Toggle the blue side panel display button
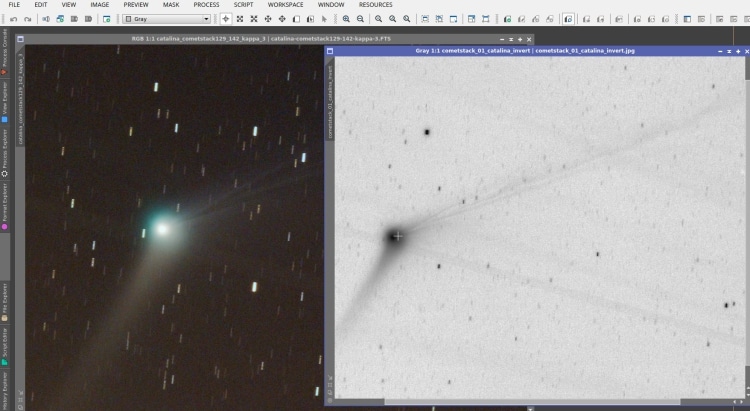750x411 pixels. point(687,19)
